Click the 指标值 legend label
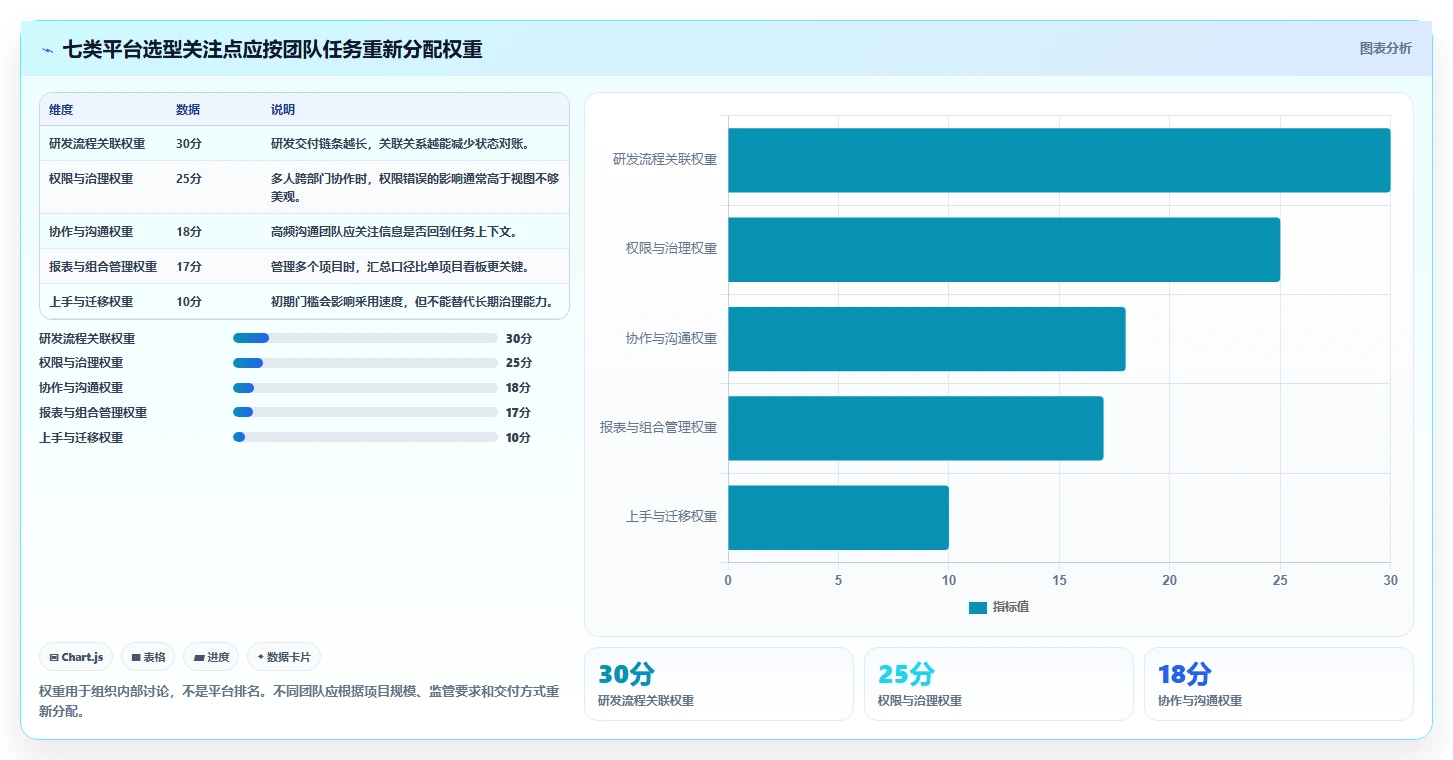Viewport: 1453px width, 760px height. (1011, 607)
